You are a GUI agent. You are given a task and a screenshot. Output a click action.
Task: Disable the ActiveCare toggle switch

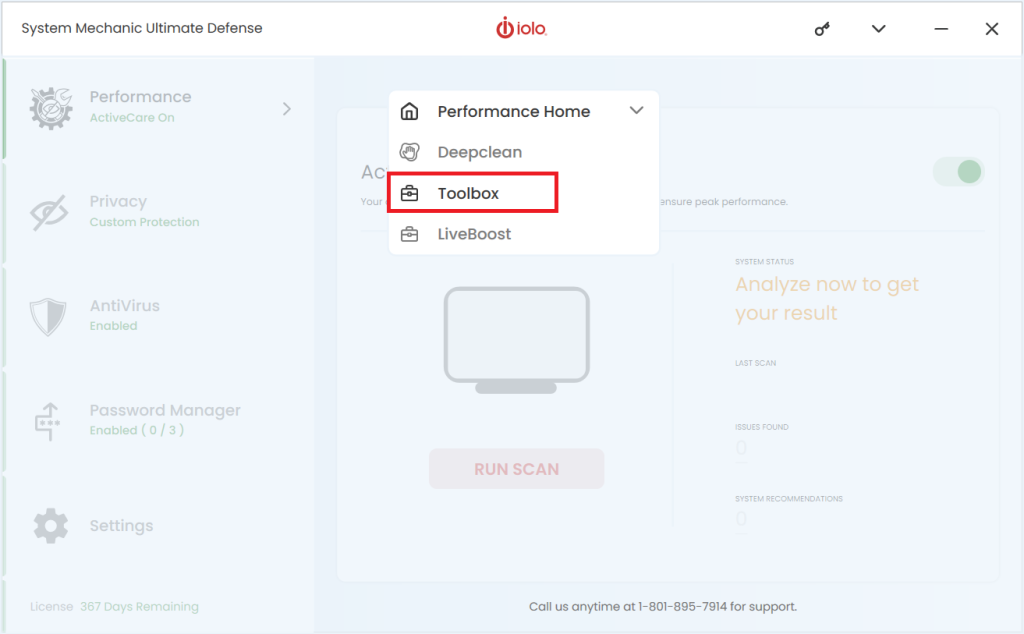(x=958, y=171)
